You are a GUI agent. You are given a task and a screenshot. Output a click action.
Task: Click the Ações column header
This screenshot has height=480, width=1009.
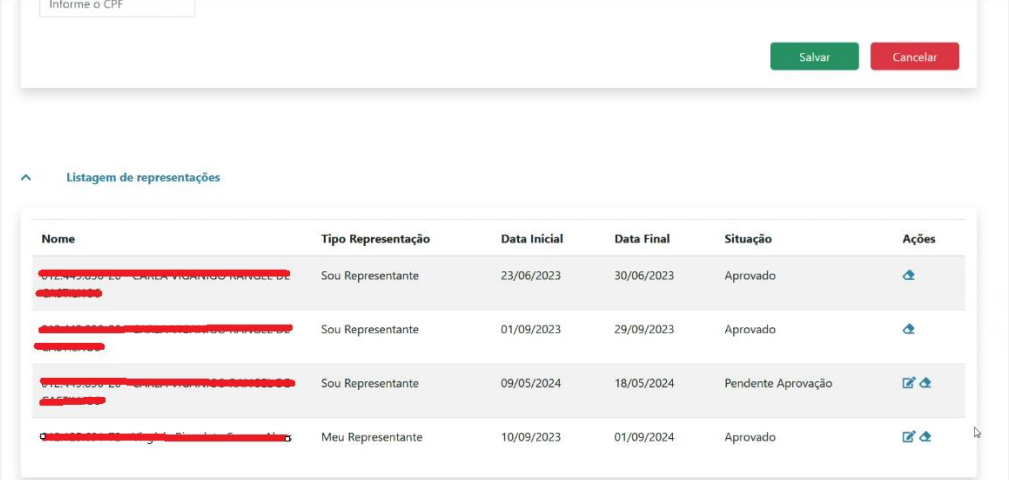coord(919,239)
